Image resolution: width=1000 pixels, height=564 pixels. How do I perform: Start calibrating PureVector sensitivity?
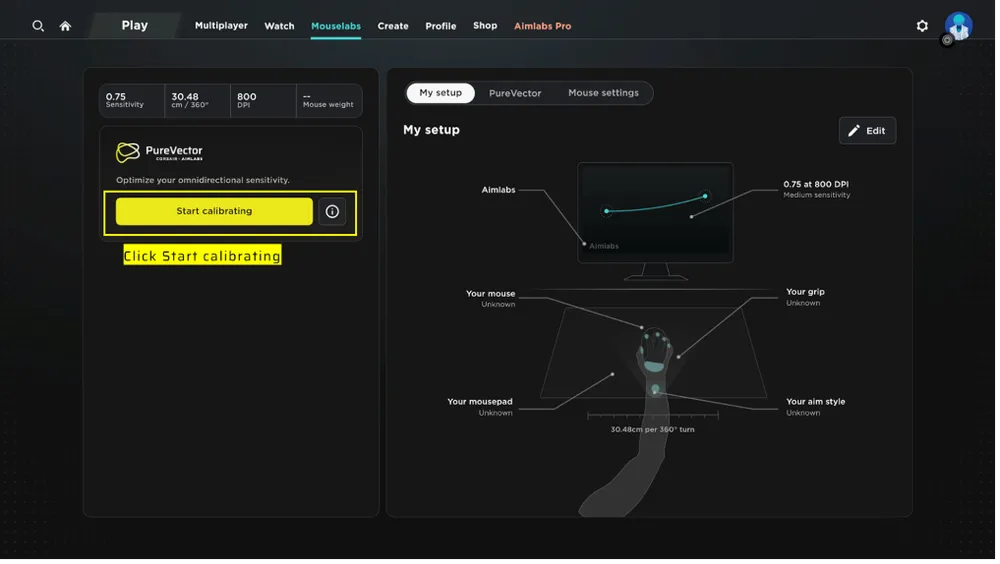point(214,212)
